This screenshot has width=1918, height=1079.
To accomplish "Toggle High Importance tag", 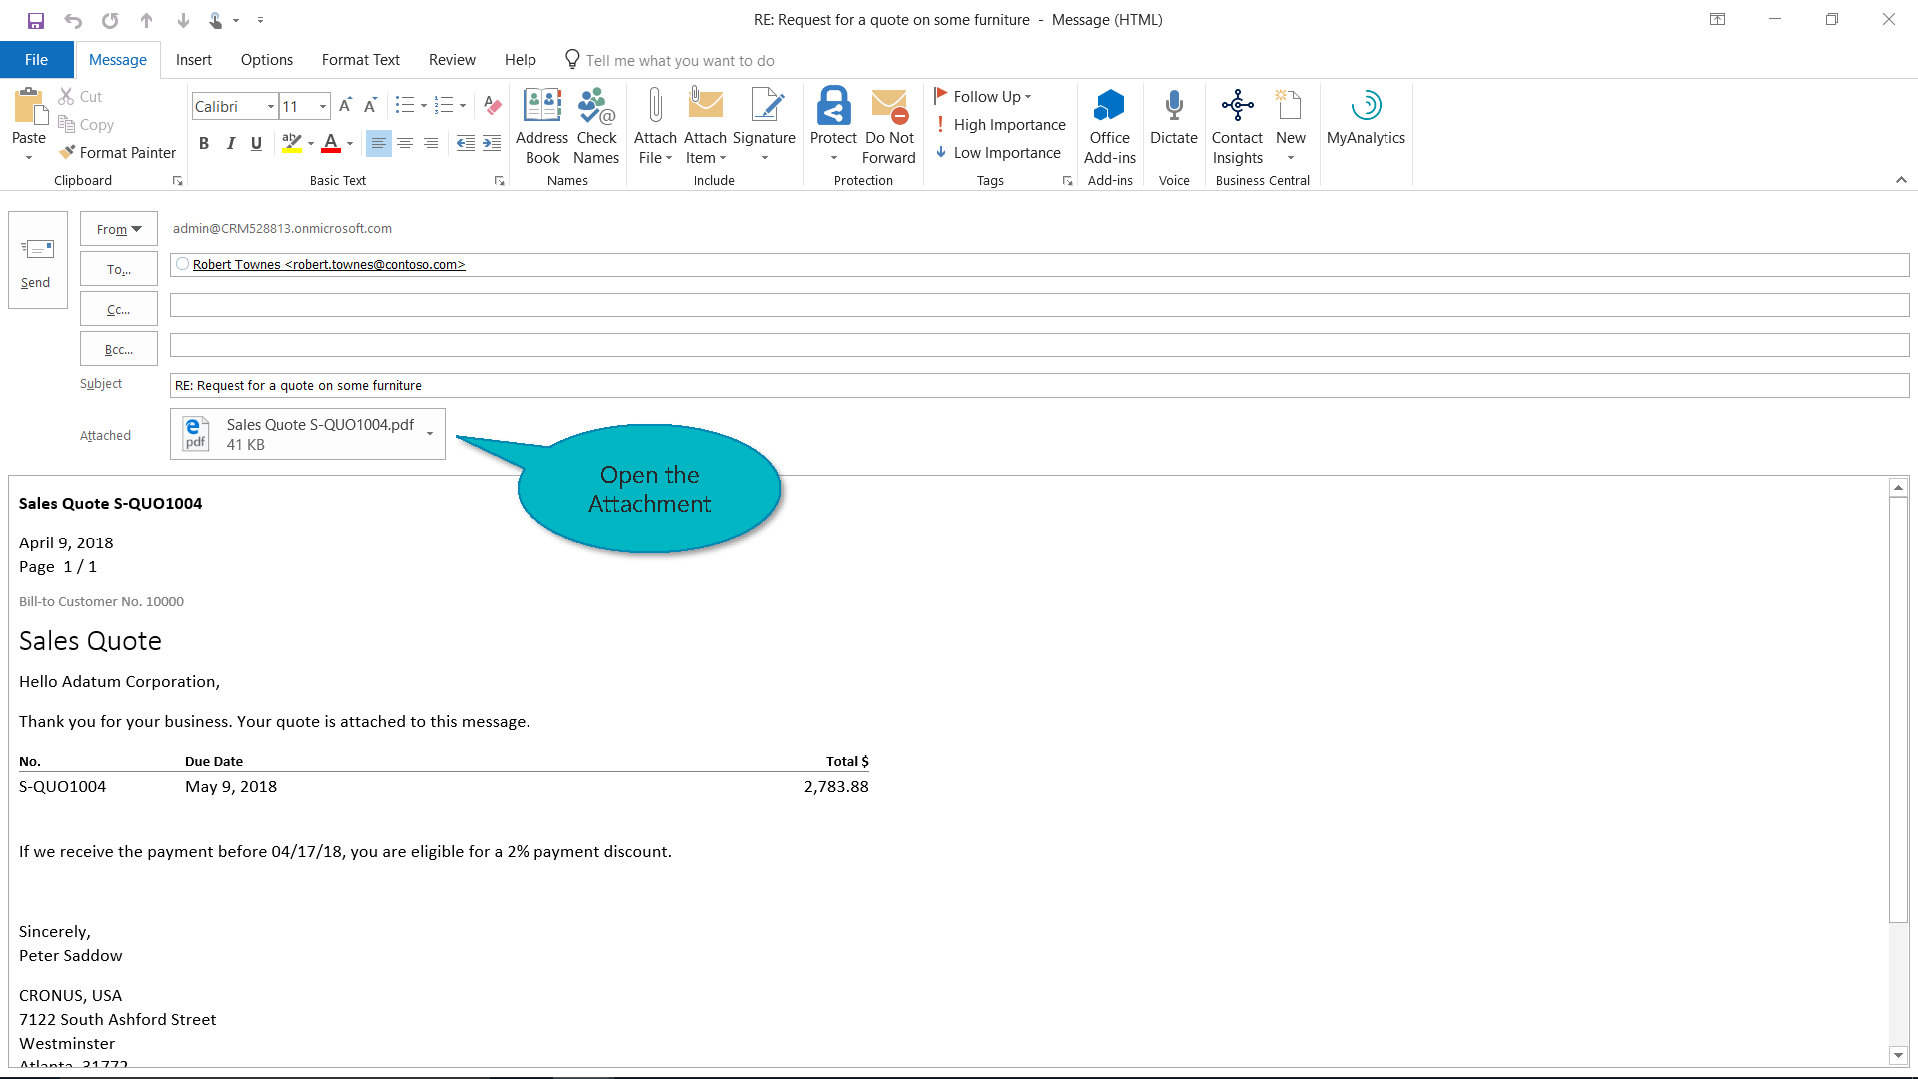I will [x=1000, y=125].
